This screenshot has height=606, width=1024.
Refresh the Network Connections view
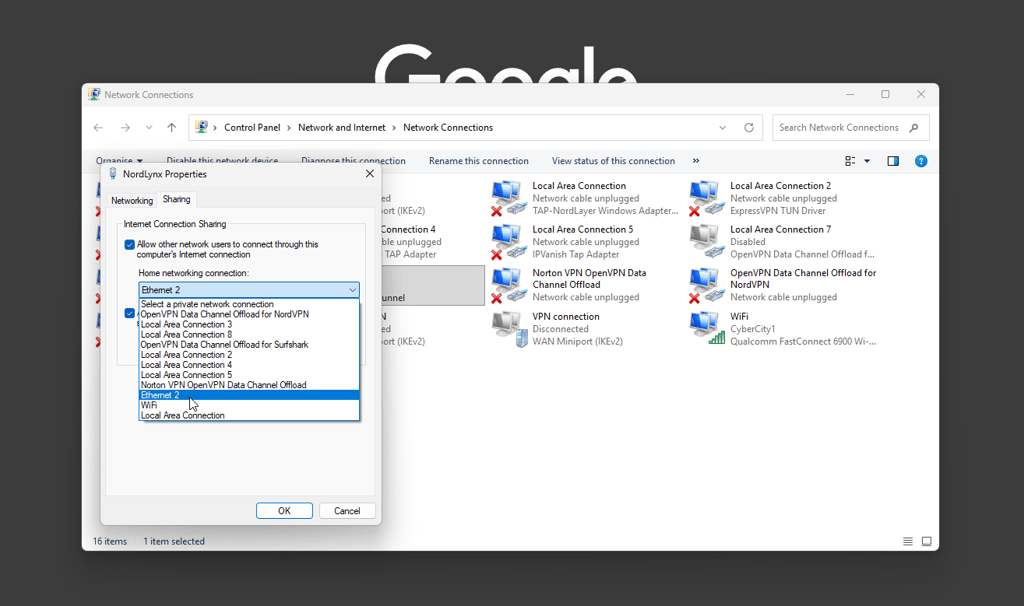(x=749, y=128)
